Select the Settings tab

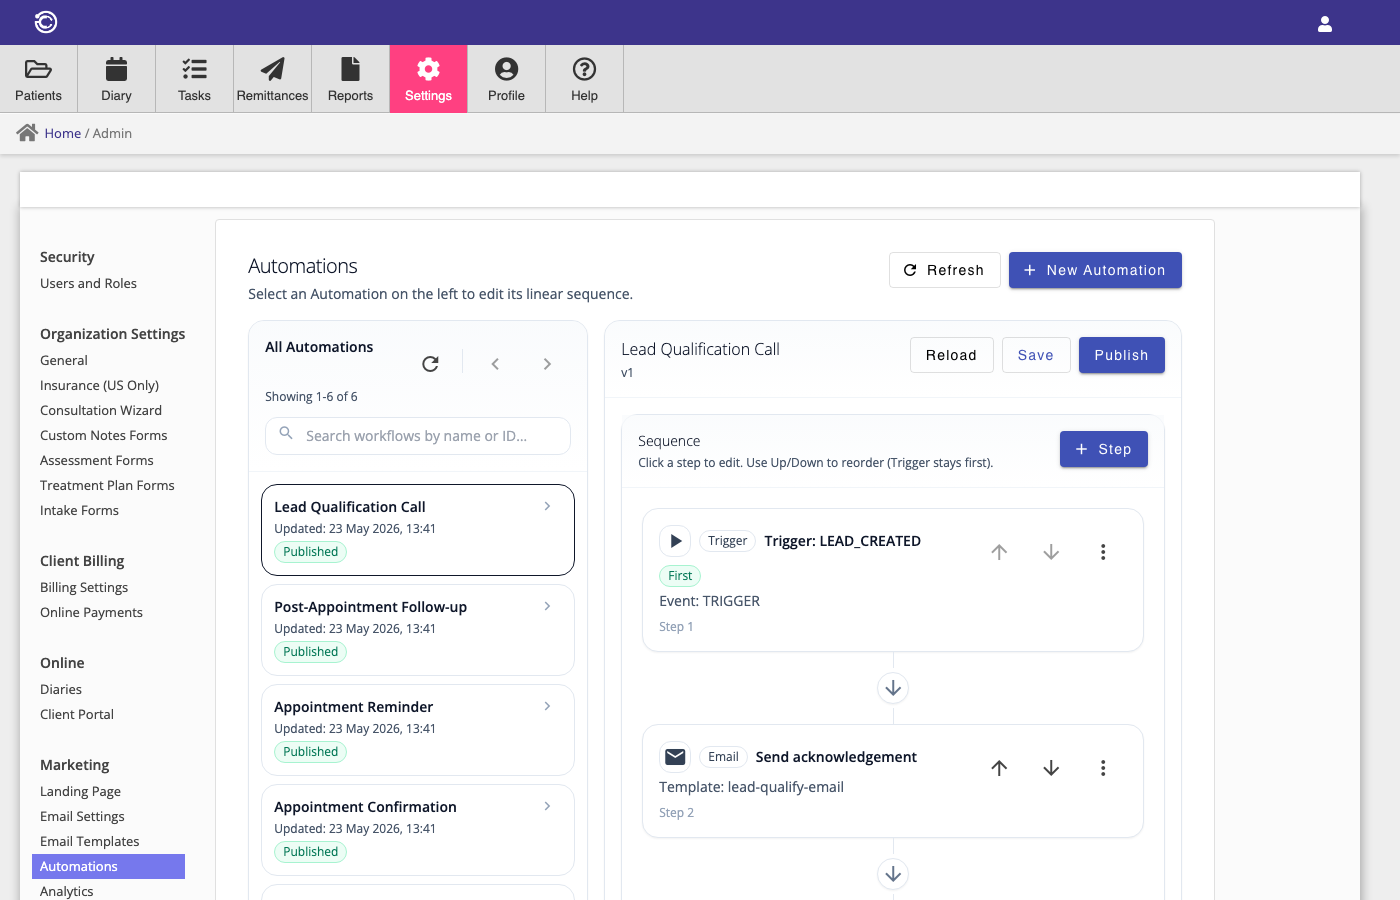tap(429, 79)
